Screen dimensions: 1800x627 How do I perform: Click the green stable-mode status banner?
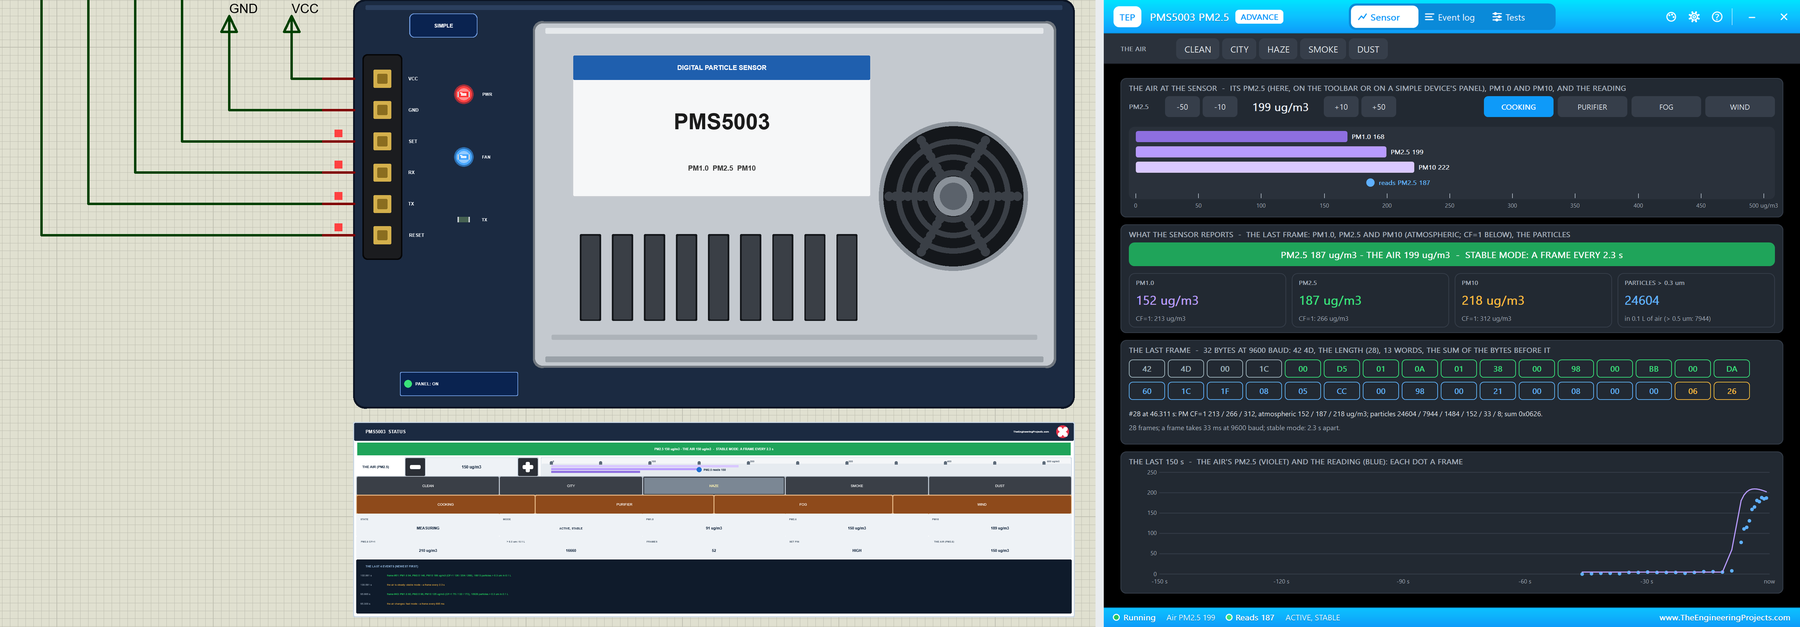click(1451, 255)
